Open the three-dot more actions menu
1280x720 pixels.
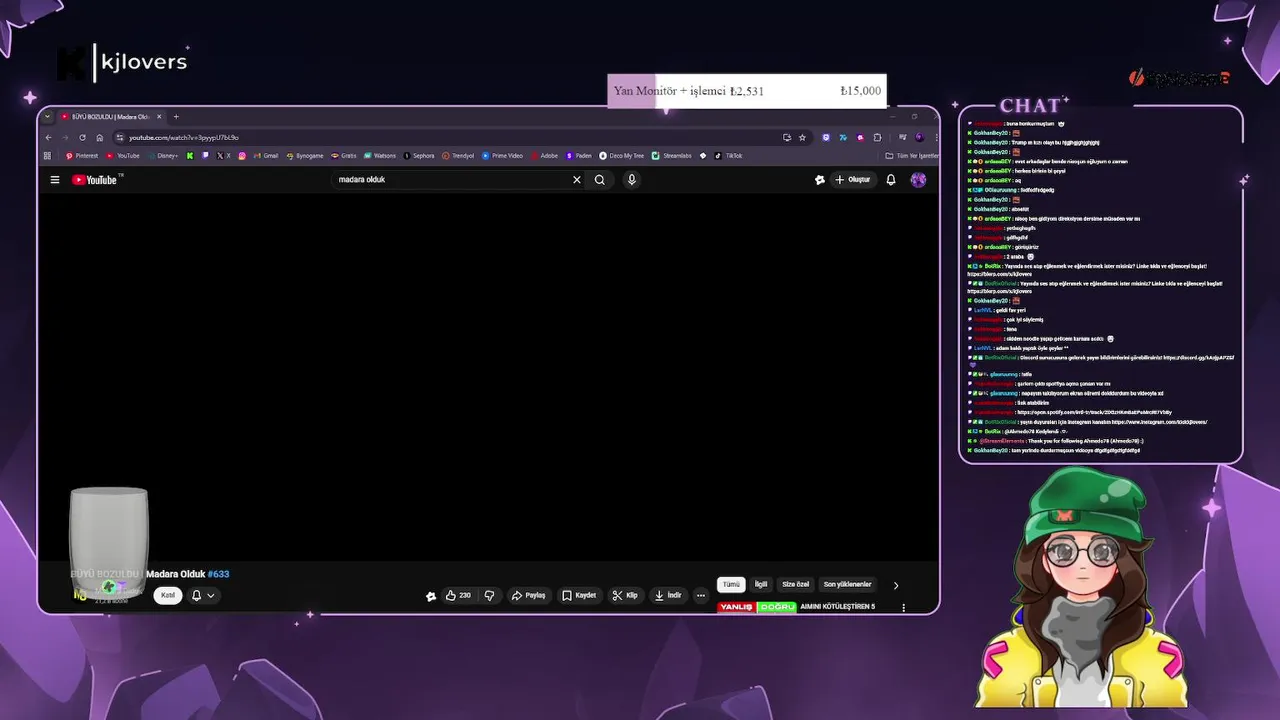point(701,595)
